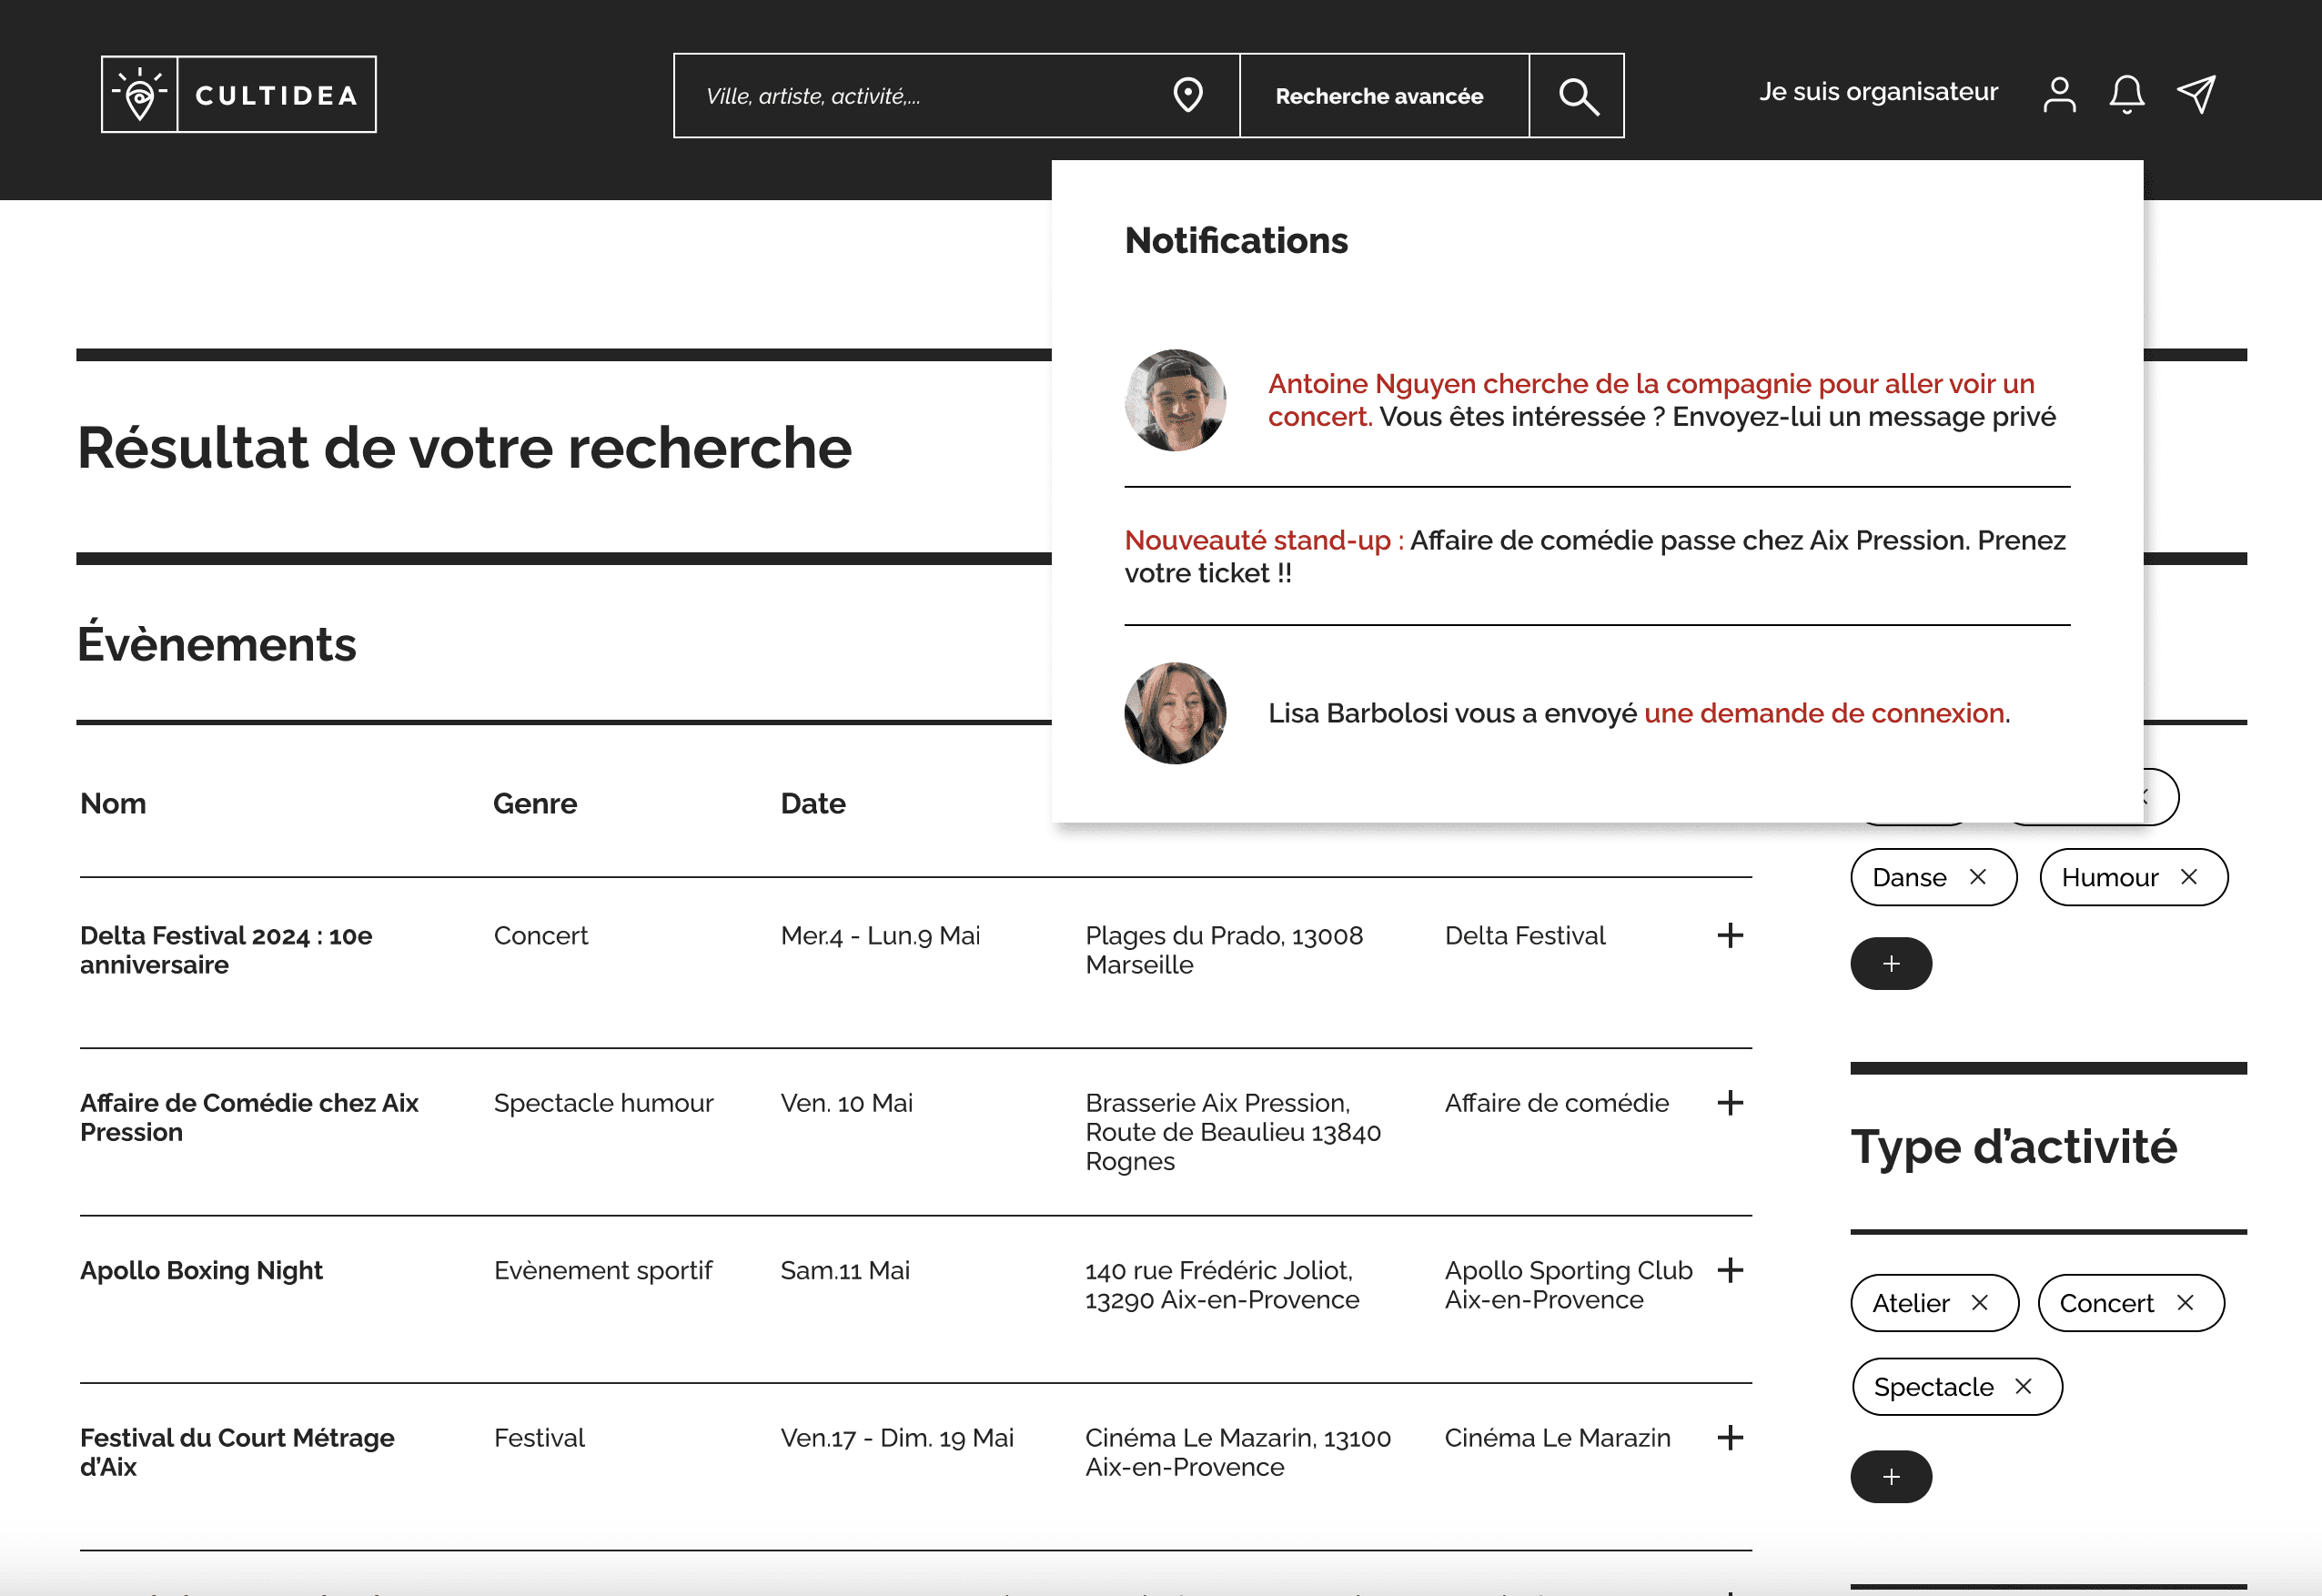This screenshot has height=1596, width=2322.
Task: Remove the Concert activity tag
Action: point(2185,1302)
